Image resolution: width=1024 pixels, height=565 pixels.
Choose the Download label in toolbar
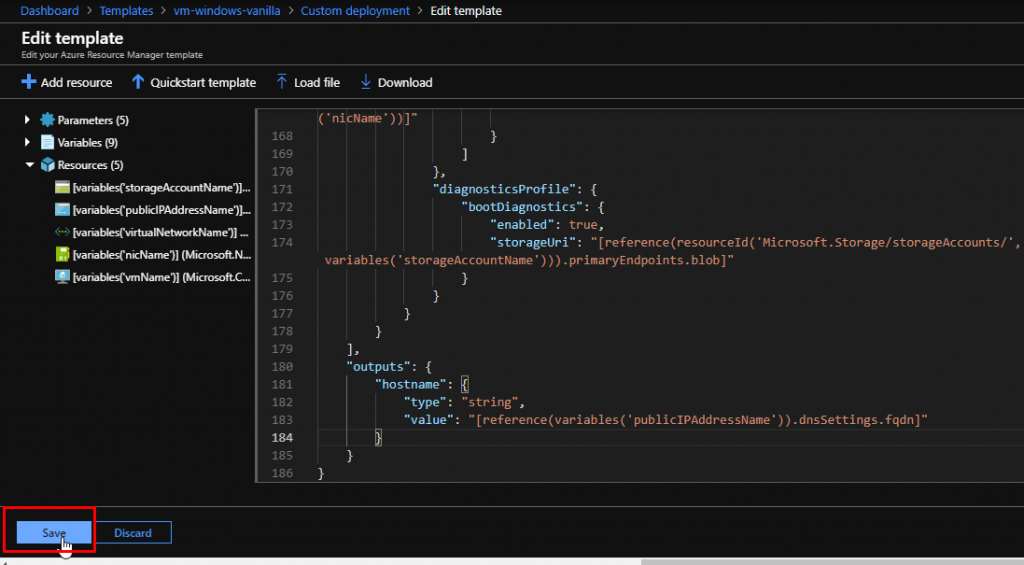coord(405,82)
